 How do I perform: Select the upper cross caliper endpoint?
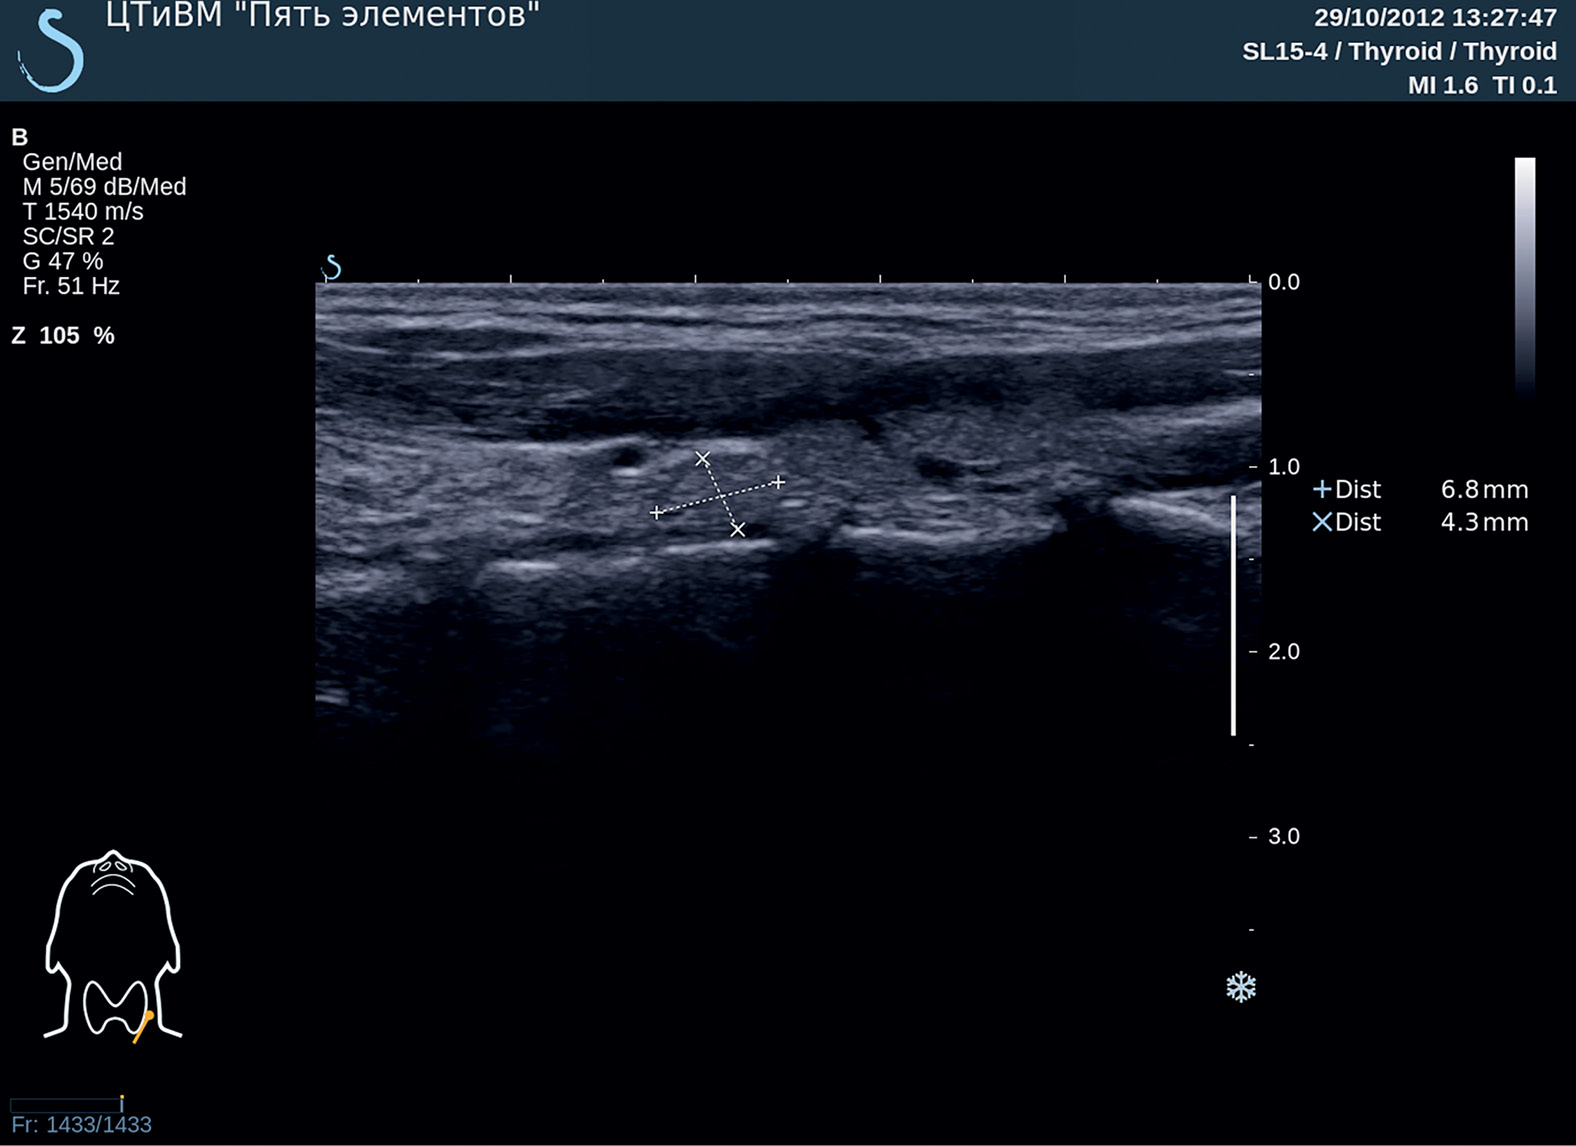(703, 459)
